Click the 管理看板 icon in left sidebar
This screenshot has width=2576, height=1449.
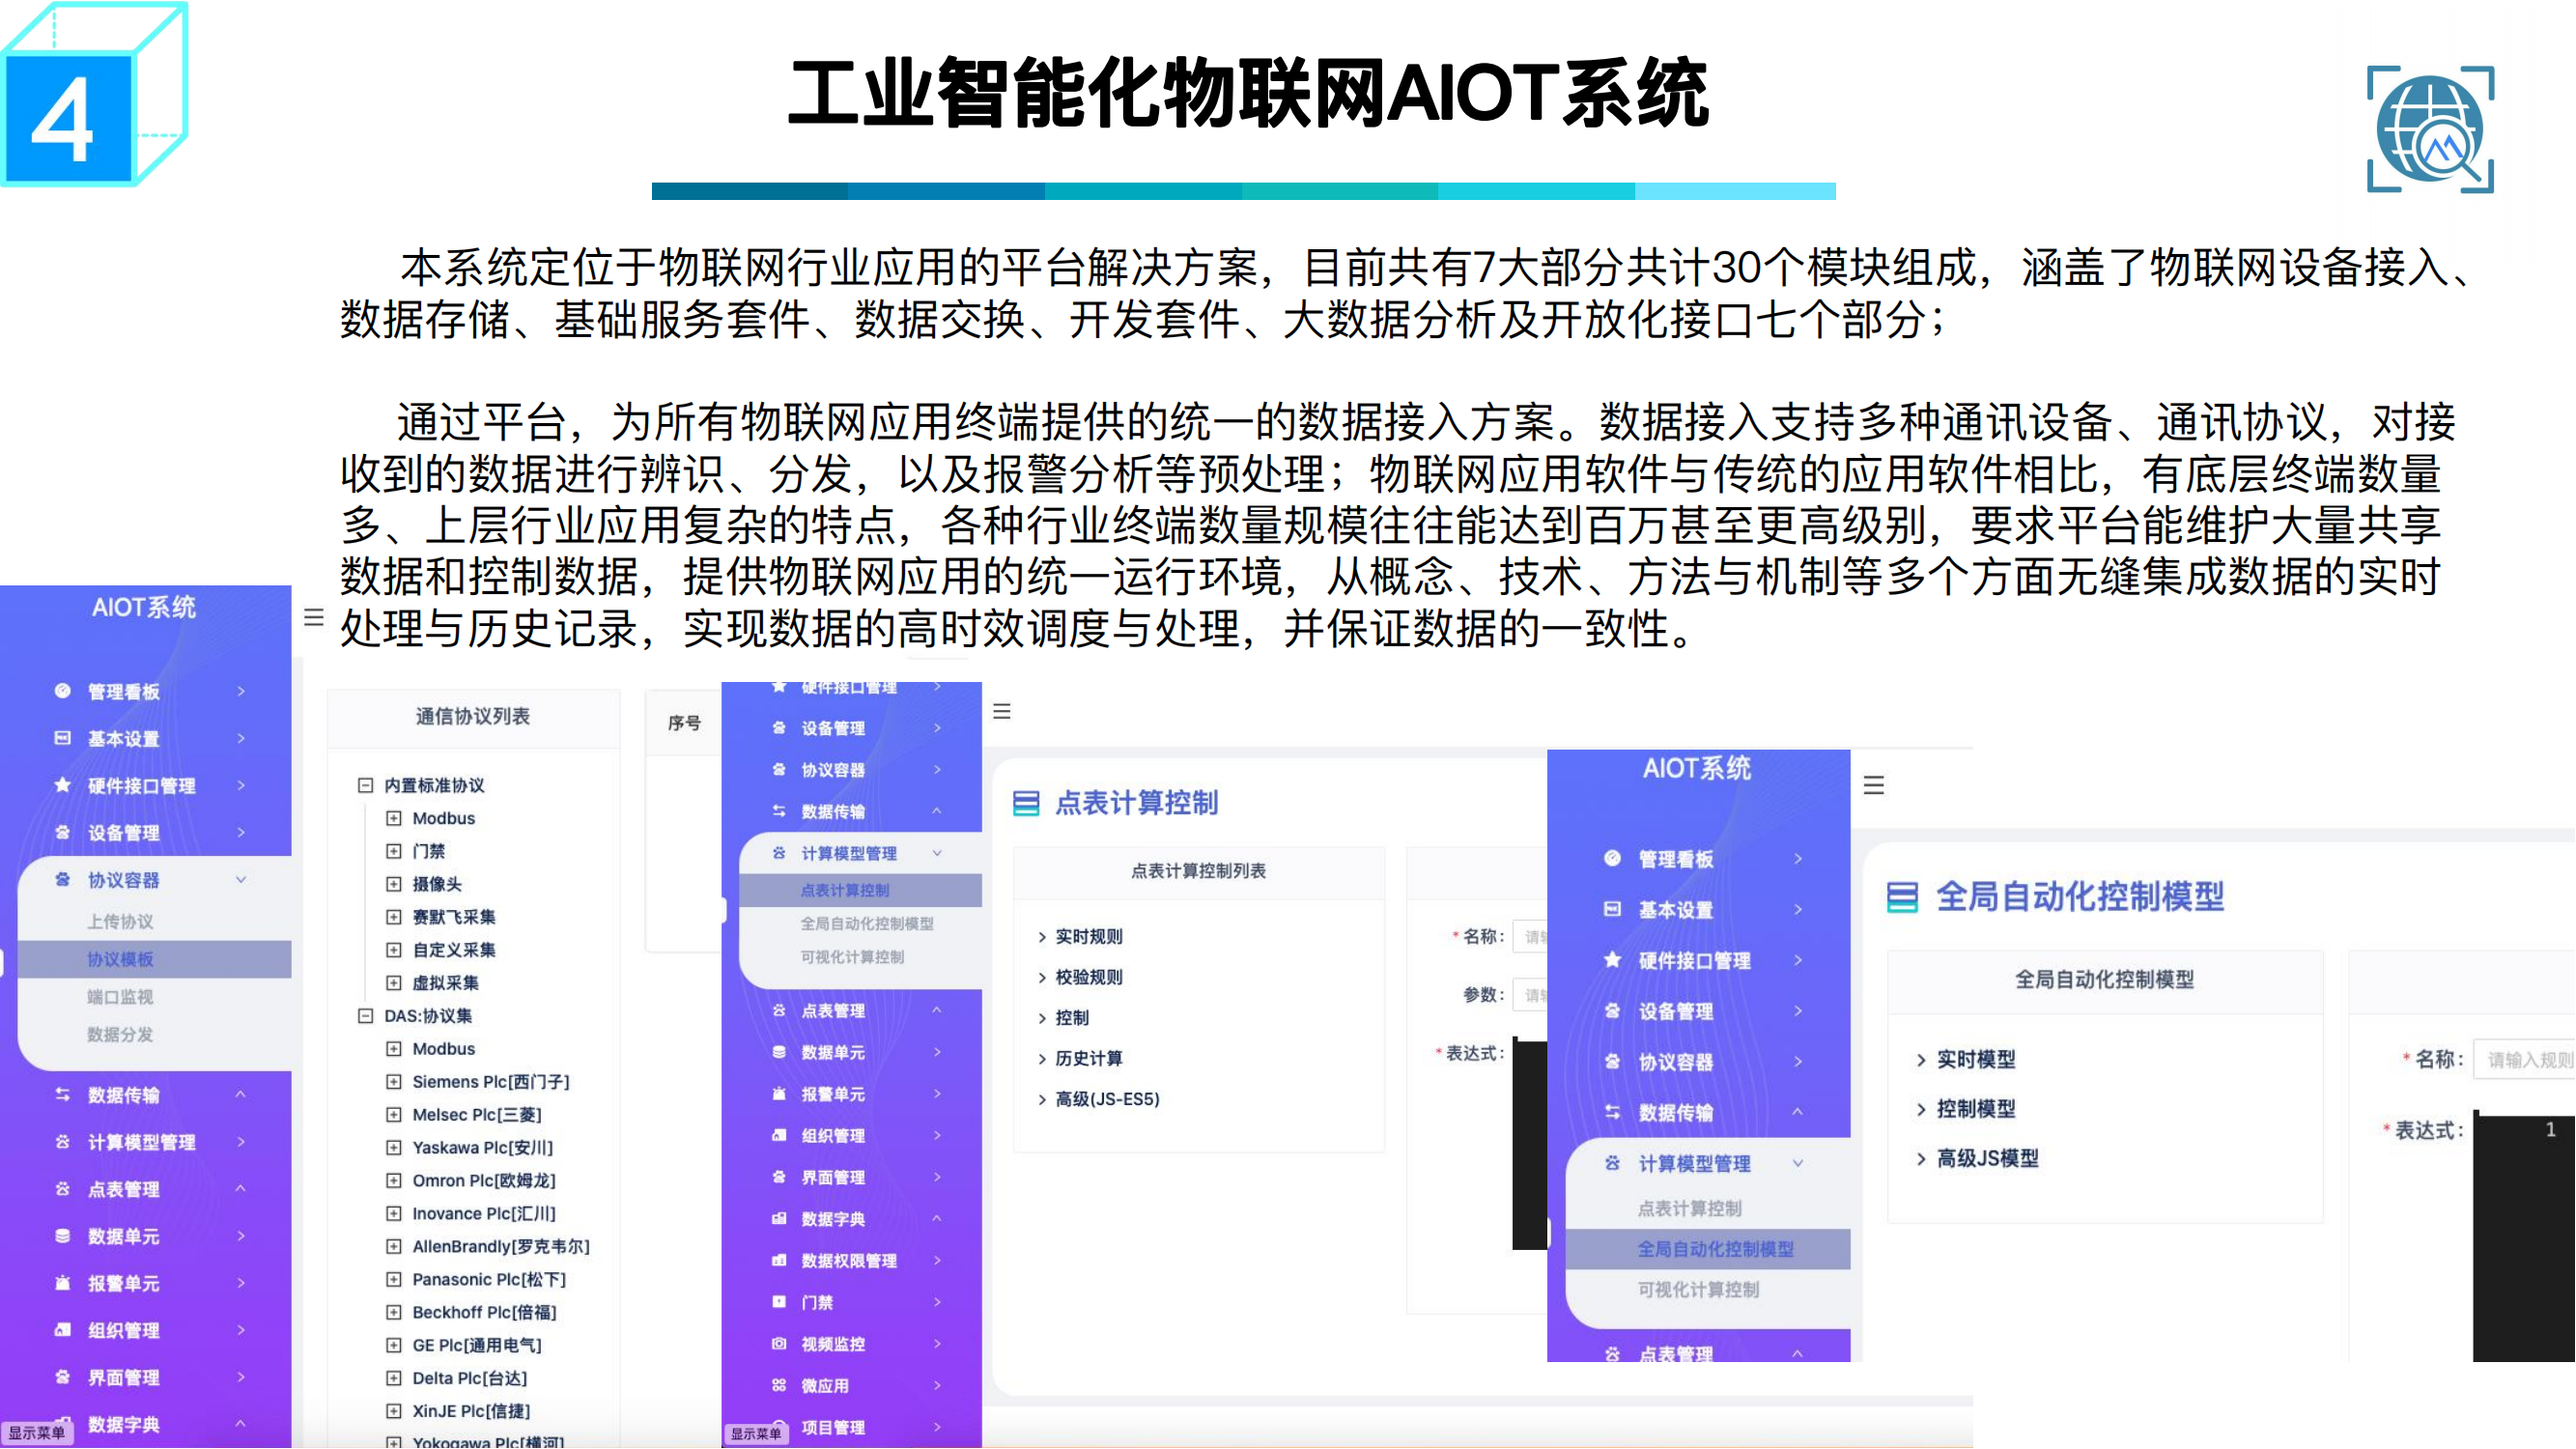[62, 691]
